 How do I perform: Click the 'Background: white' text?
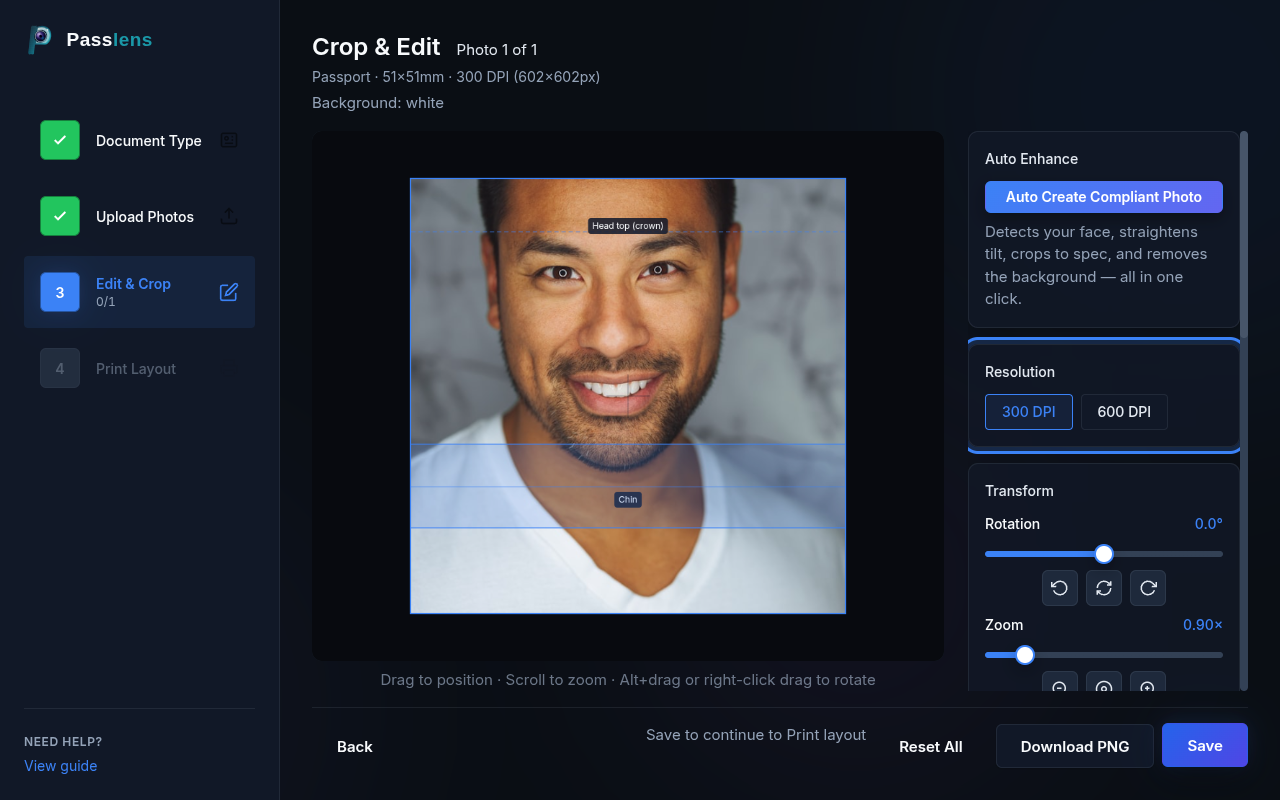(378, 103)
